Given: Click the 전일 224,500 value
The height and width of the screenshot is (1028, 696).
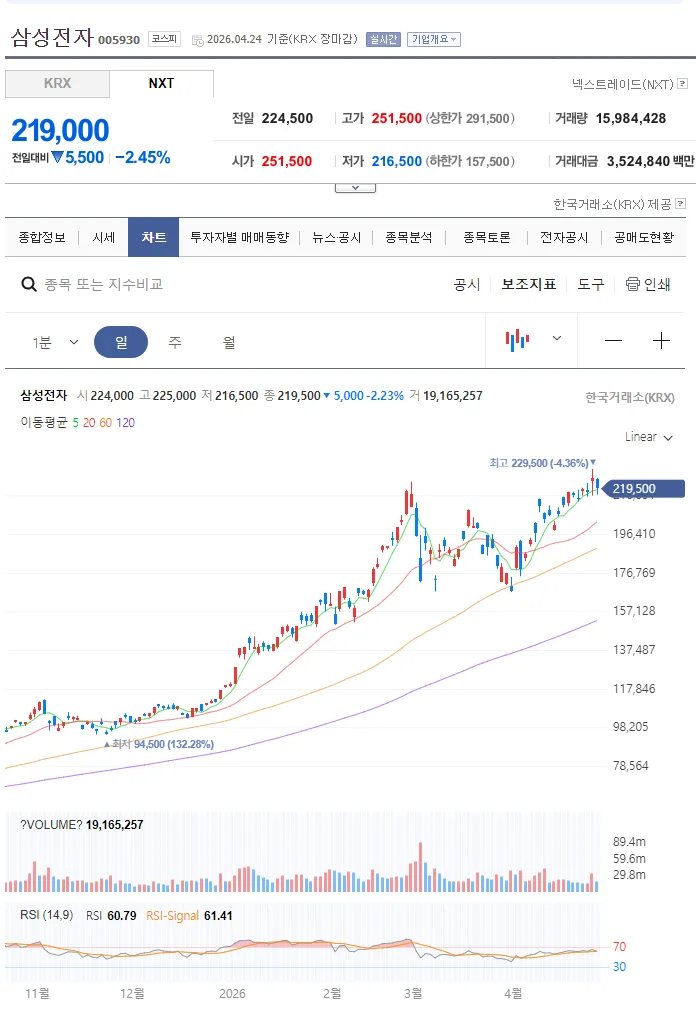Looking at the screenshot, I should [287, 119].
